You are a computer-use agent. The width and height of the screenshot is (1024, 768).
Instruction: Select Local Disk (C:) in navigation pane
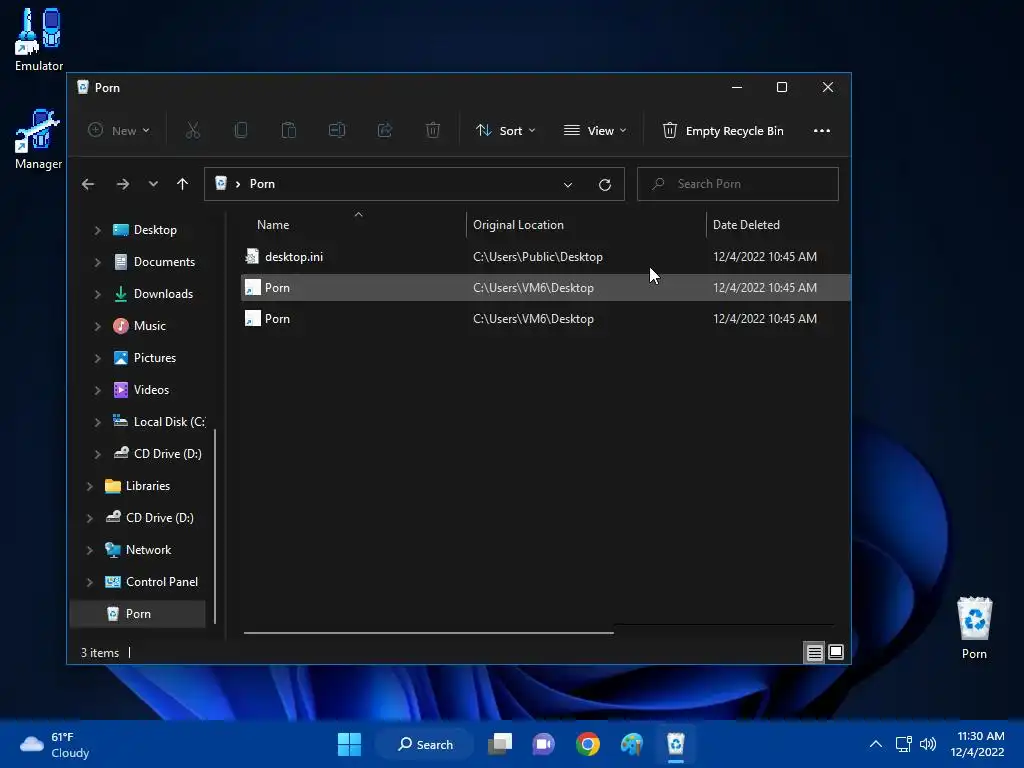(159, 422)
